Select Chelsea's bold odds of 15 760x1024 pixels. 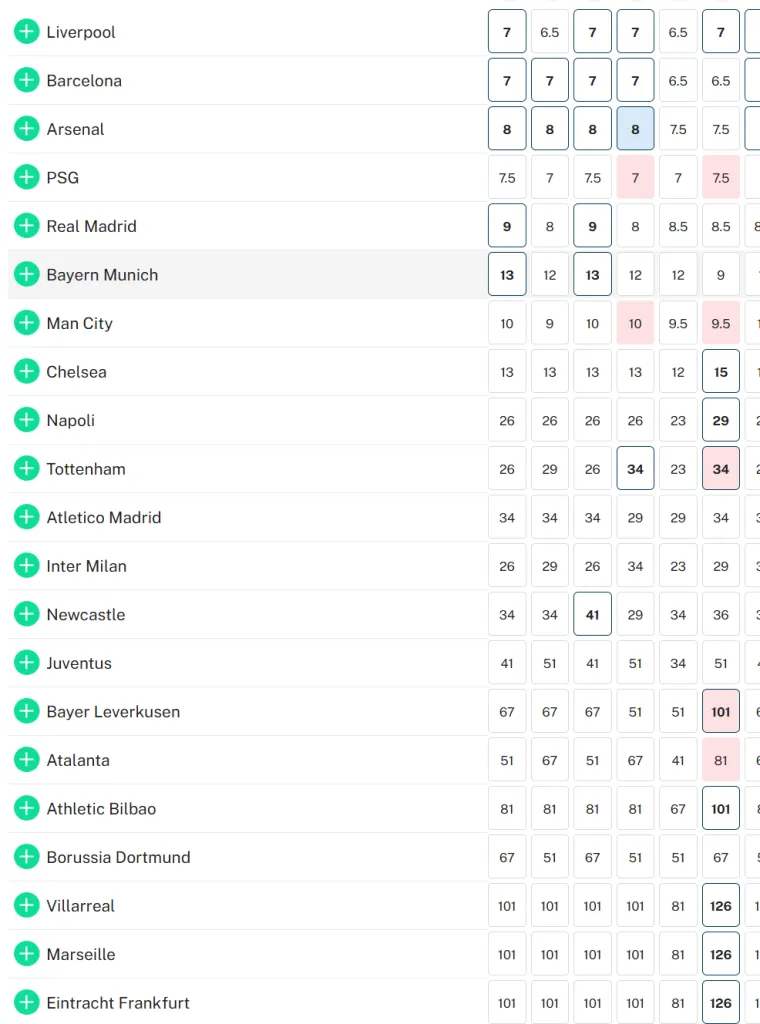click(x=721, y=372)
